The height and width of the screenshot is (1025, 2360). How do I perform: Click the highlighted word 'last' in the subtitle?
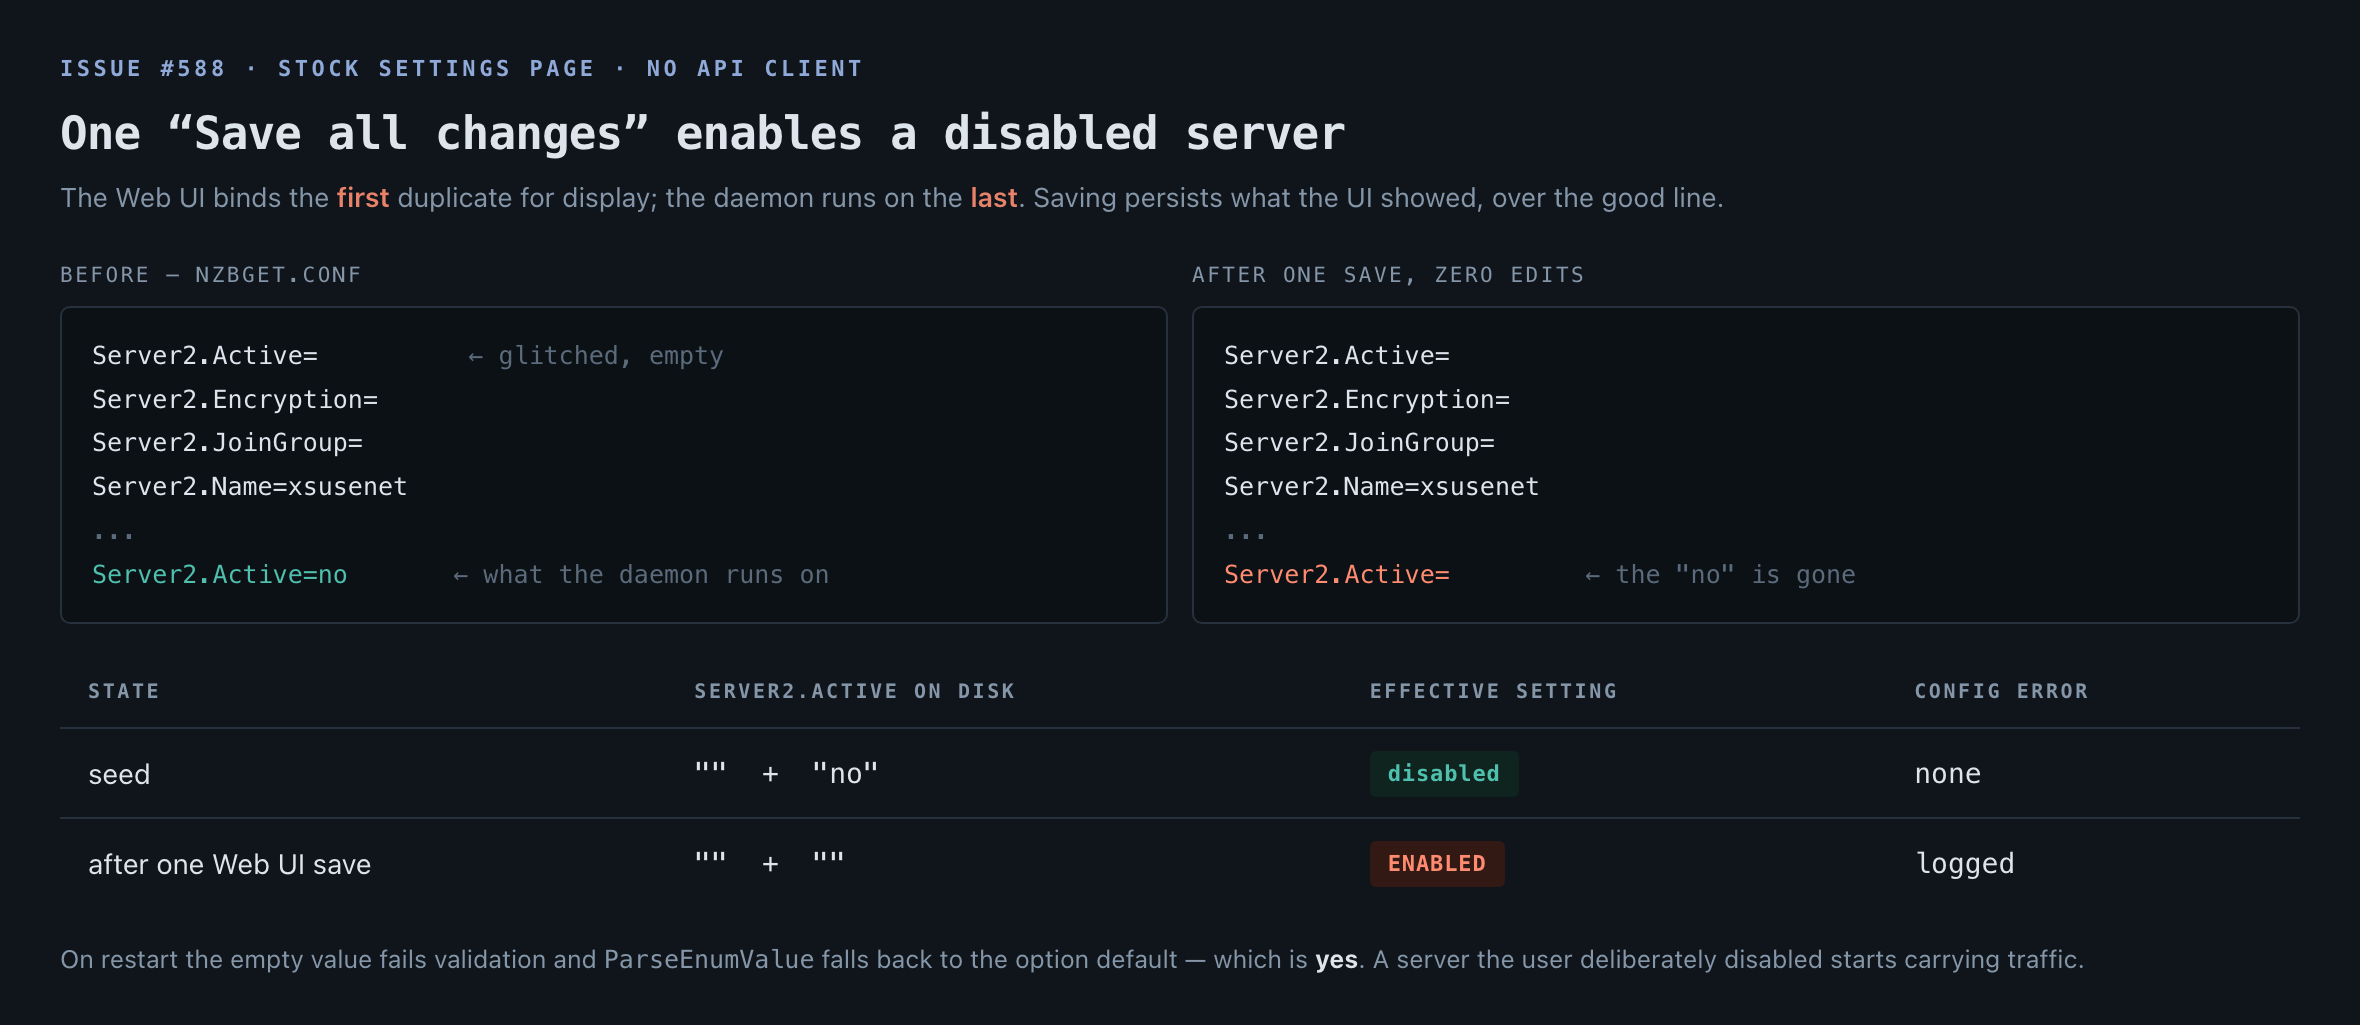coord(993,198)
